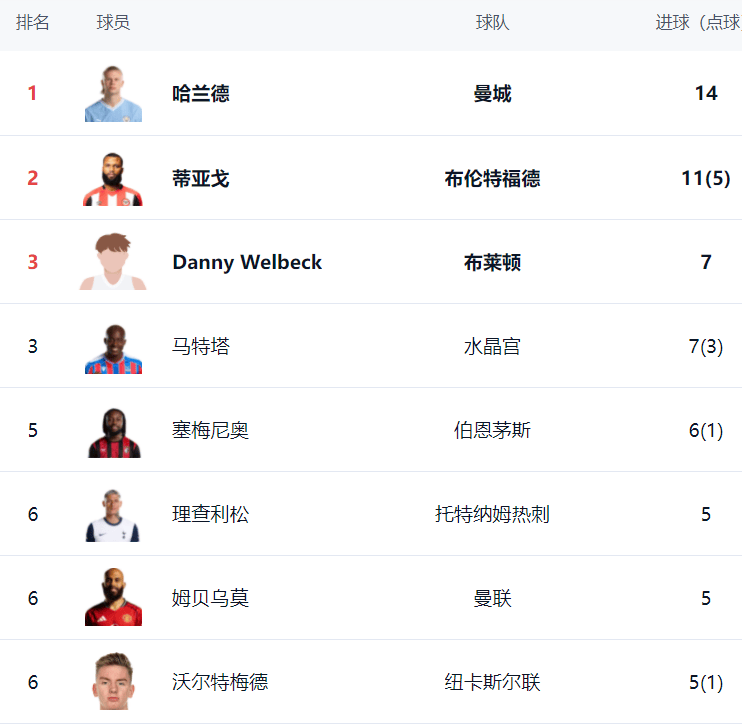Click 马特塔's player photo
Image resolution: width=742 pixels, height=724 pixels.
(x=113, y=347)
